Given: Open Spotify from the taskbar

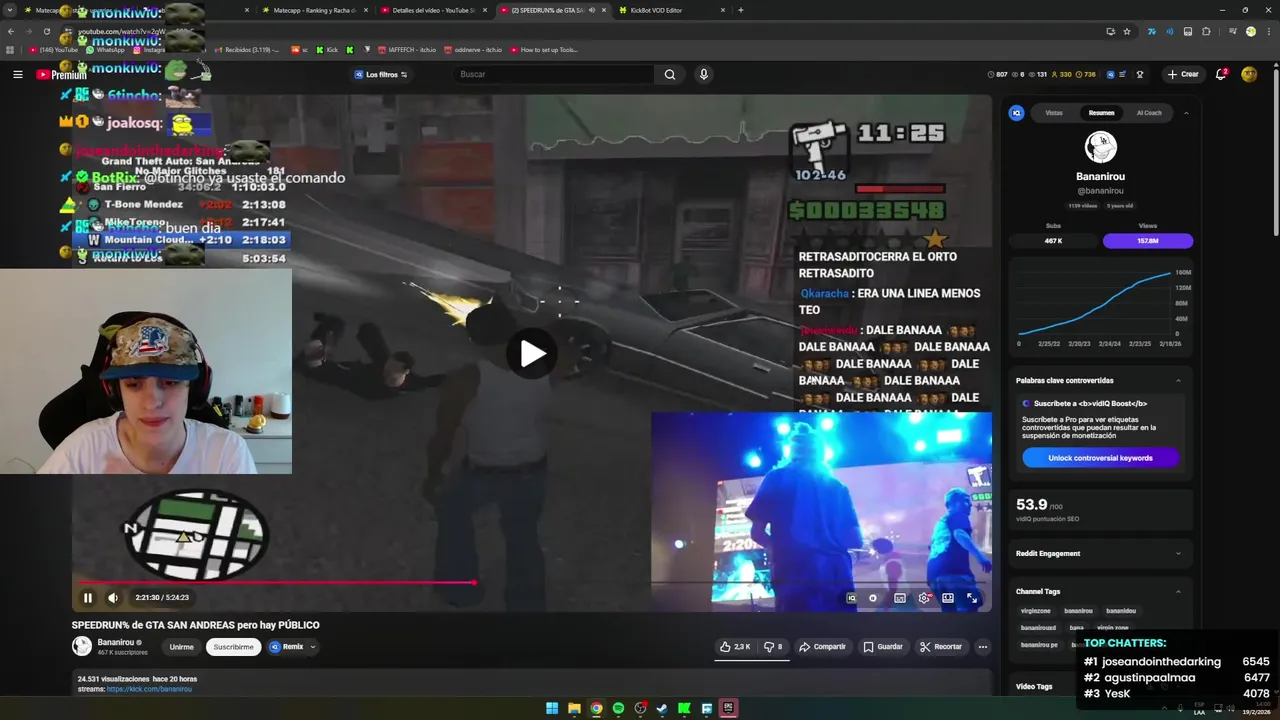Looking at the screenshot, I should point(618,708).
